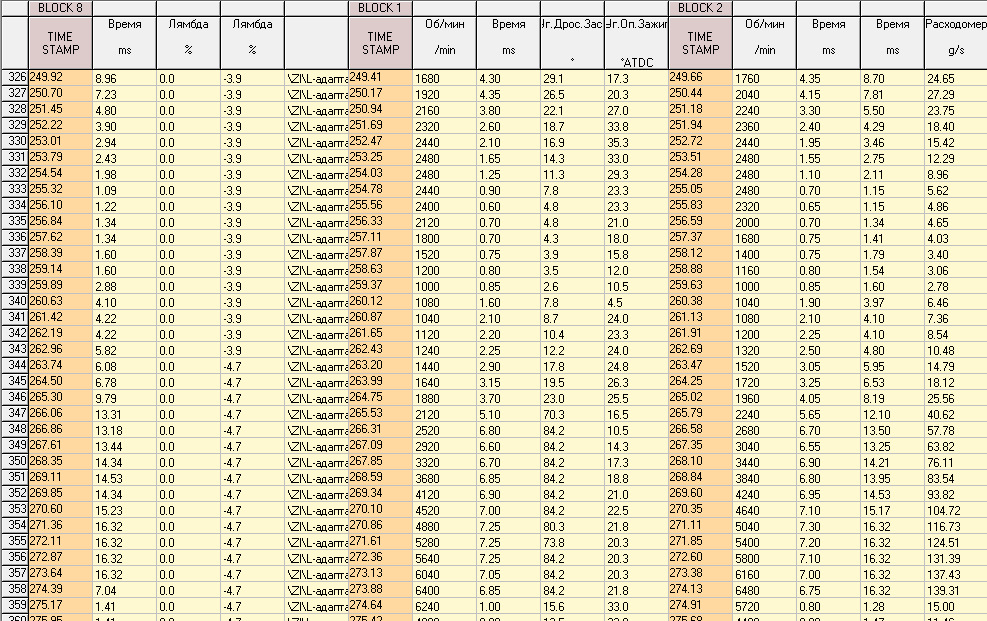Viewport: 987px width, 621px height.
Task: Select throttle angle '73.8' in row 355
Action: [x=572, y=542]
